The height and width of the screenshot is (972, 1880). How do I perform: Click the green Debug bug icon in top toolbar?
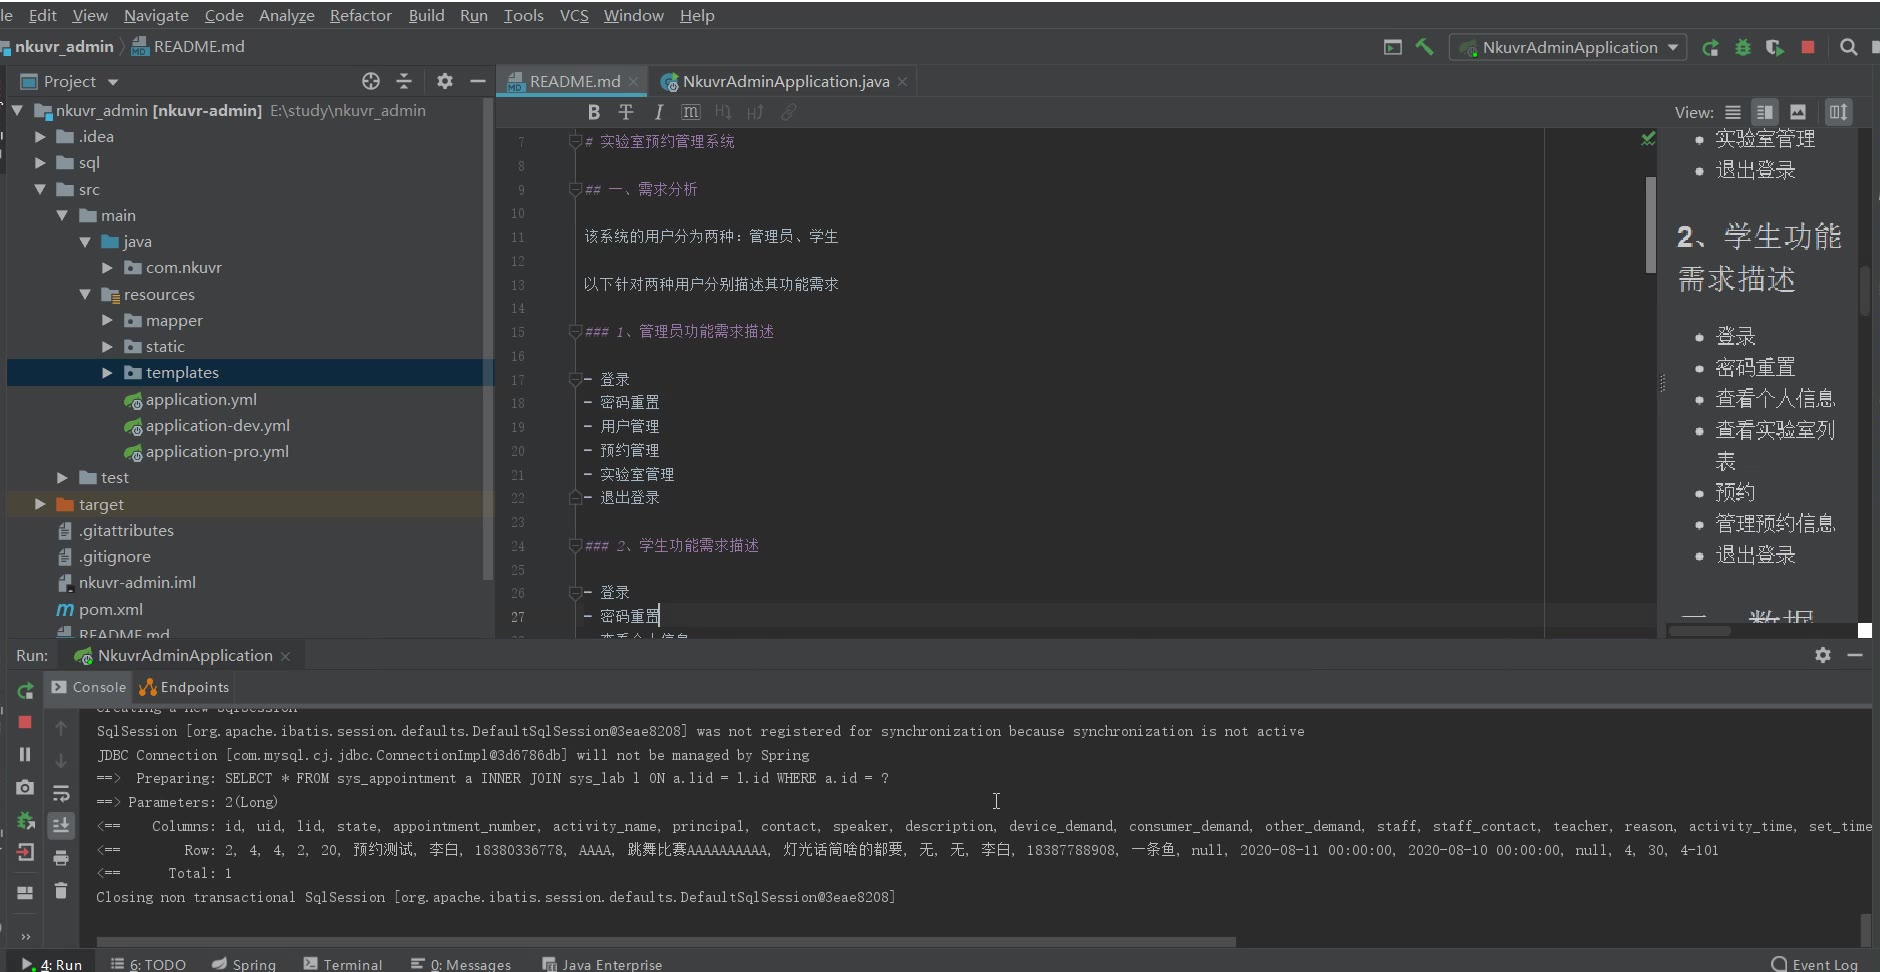(1743, 47)
